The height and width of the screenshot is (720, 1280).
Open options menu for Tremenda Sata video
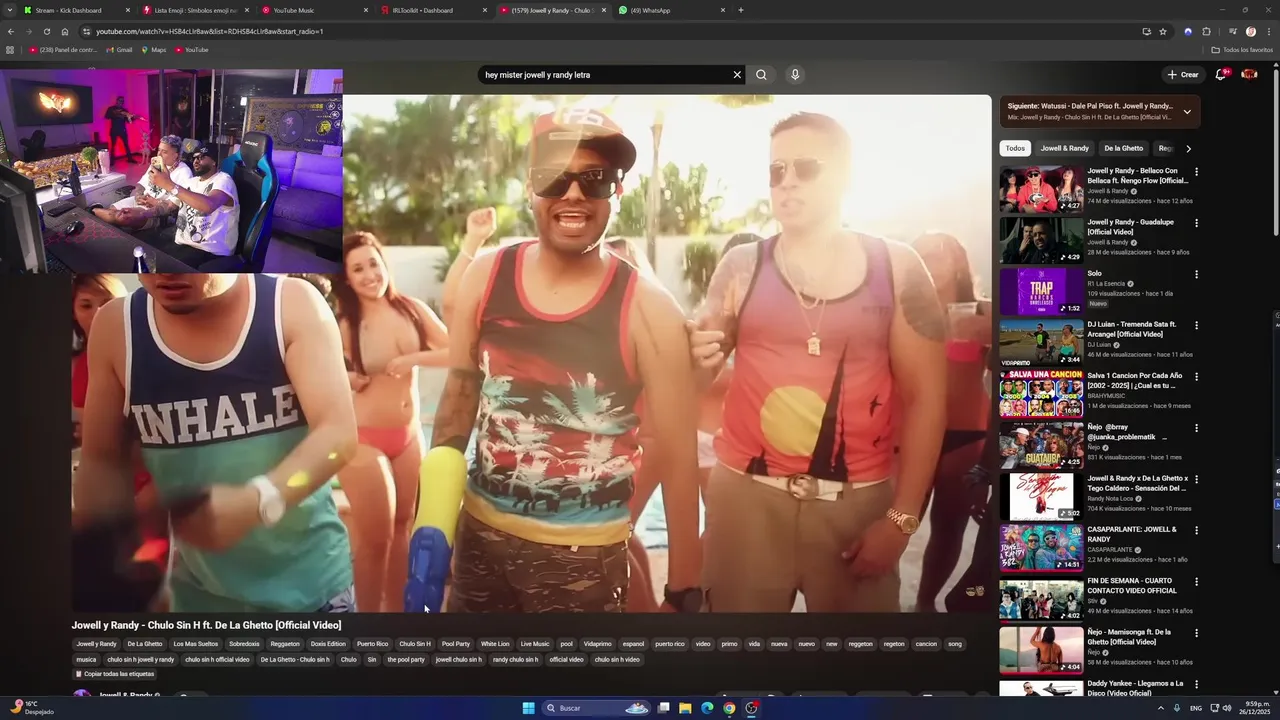1196,326
